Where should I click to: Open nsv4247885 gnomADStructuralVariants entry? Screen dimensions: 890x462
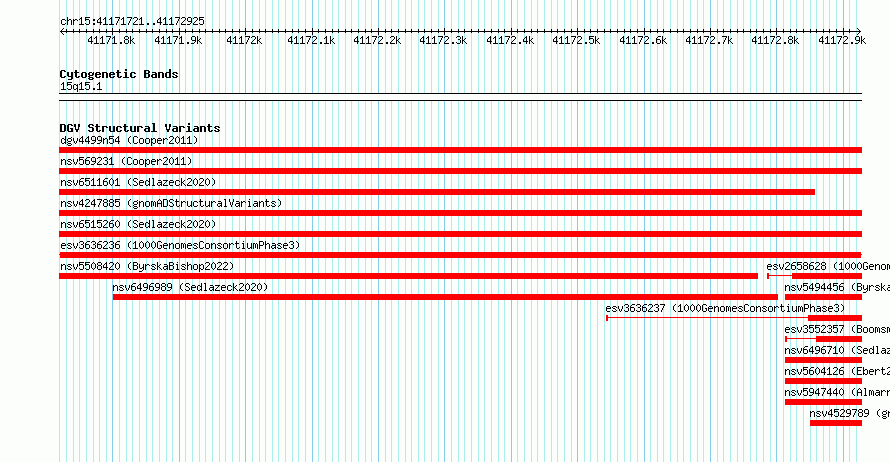[171, 204]
